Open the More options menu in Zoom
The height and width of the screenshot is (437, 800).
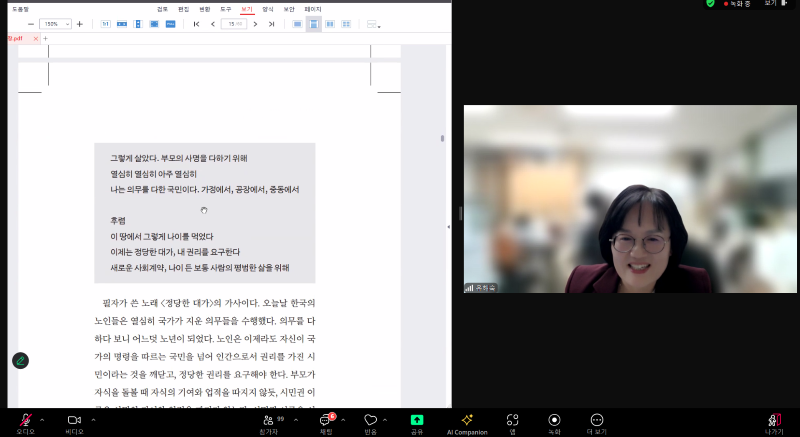[597, 420]
